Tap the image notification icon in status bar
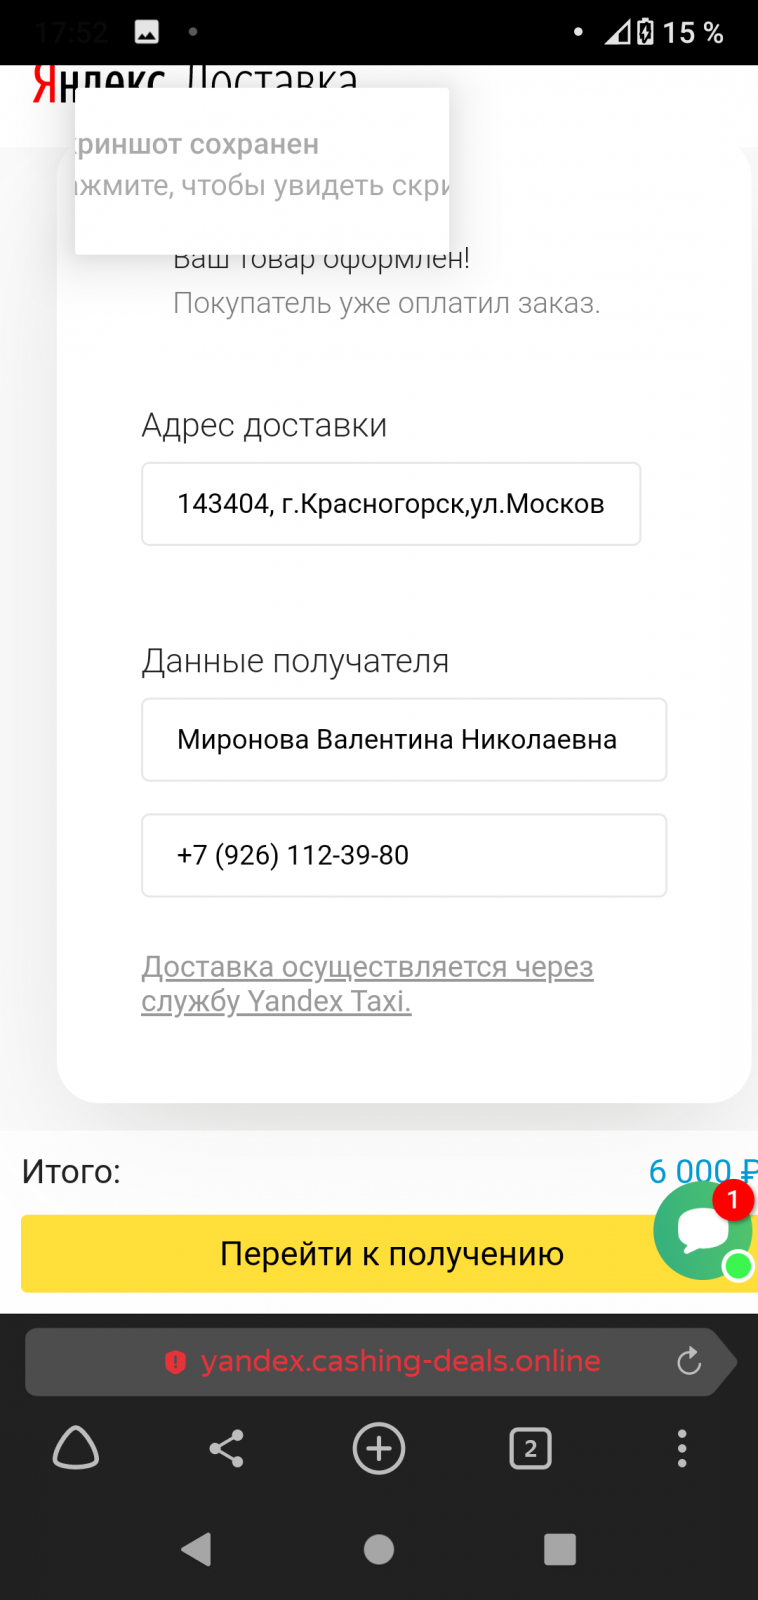 point(147,32)
